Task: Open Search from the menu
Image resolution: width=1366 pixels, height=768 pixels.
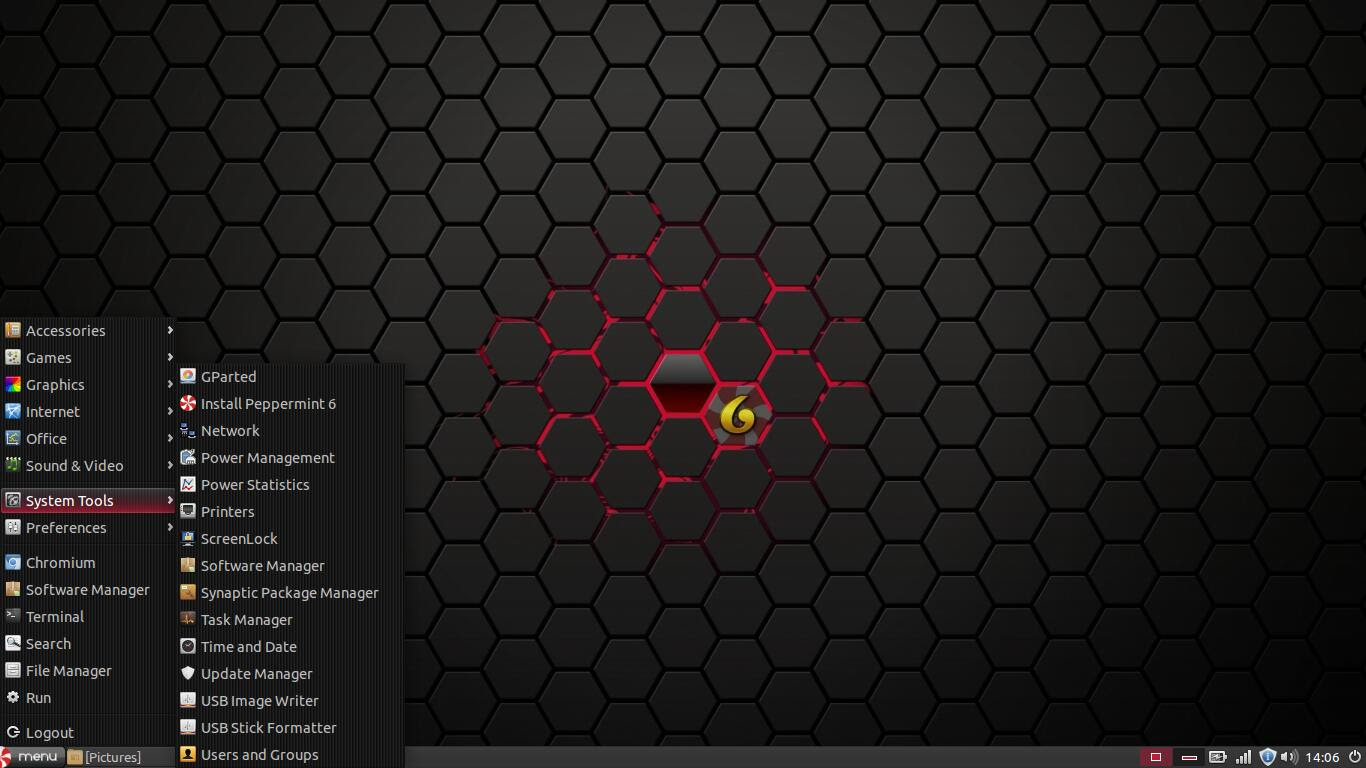Action: (89, 644)
